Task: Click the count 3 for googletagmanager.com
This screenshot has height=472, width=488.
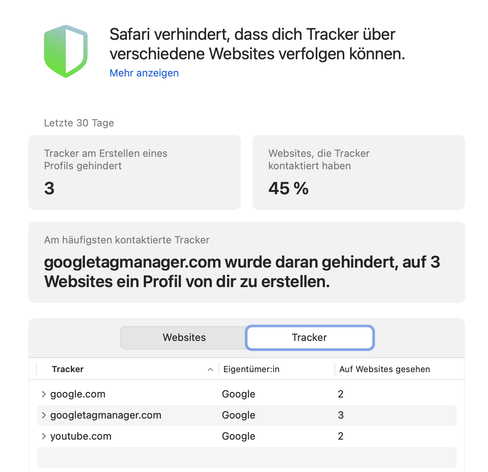Action: 340,415
